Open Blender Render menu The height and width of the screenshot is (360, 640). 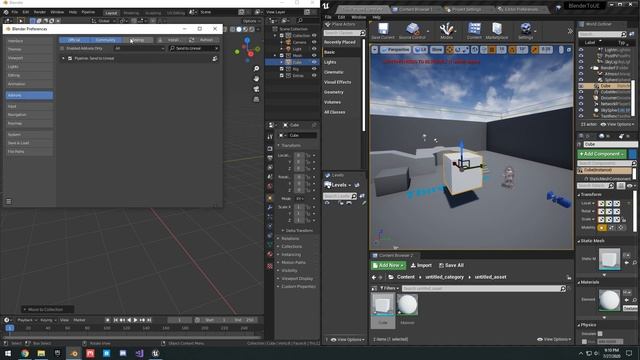click(x=40, y=12)
